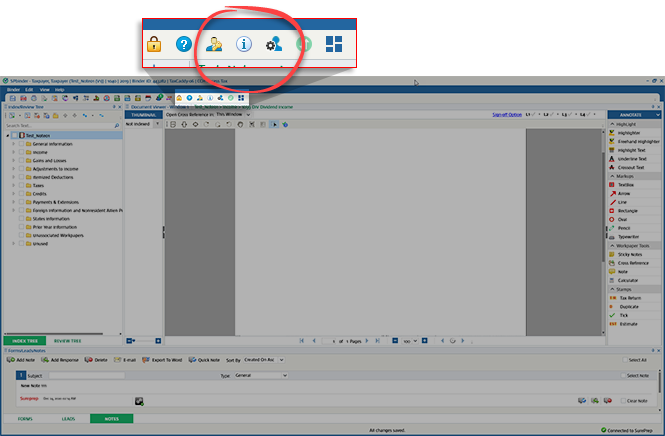Select the Arrow markup tool
The height and width of the screenshot is (436, 665).
625,193
